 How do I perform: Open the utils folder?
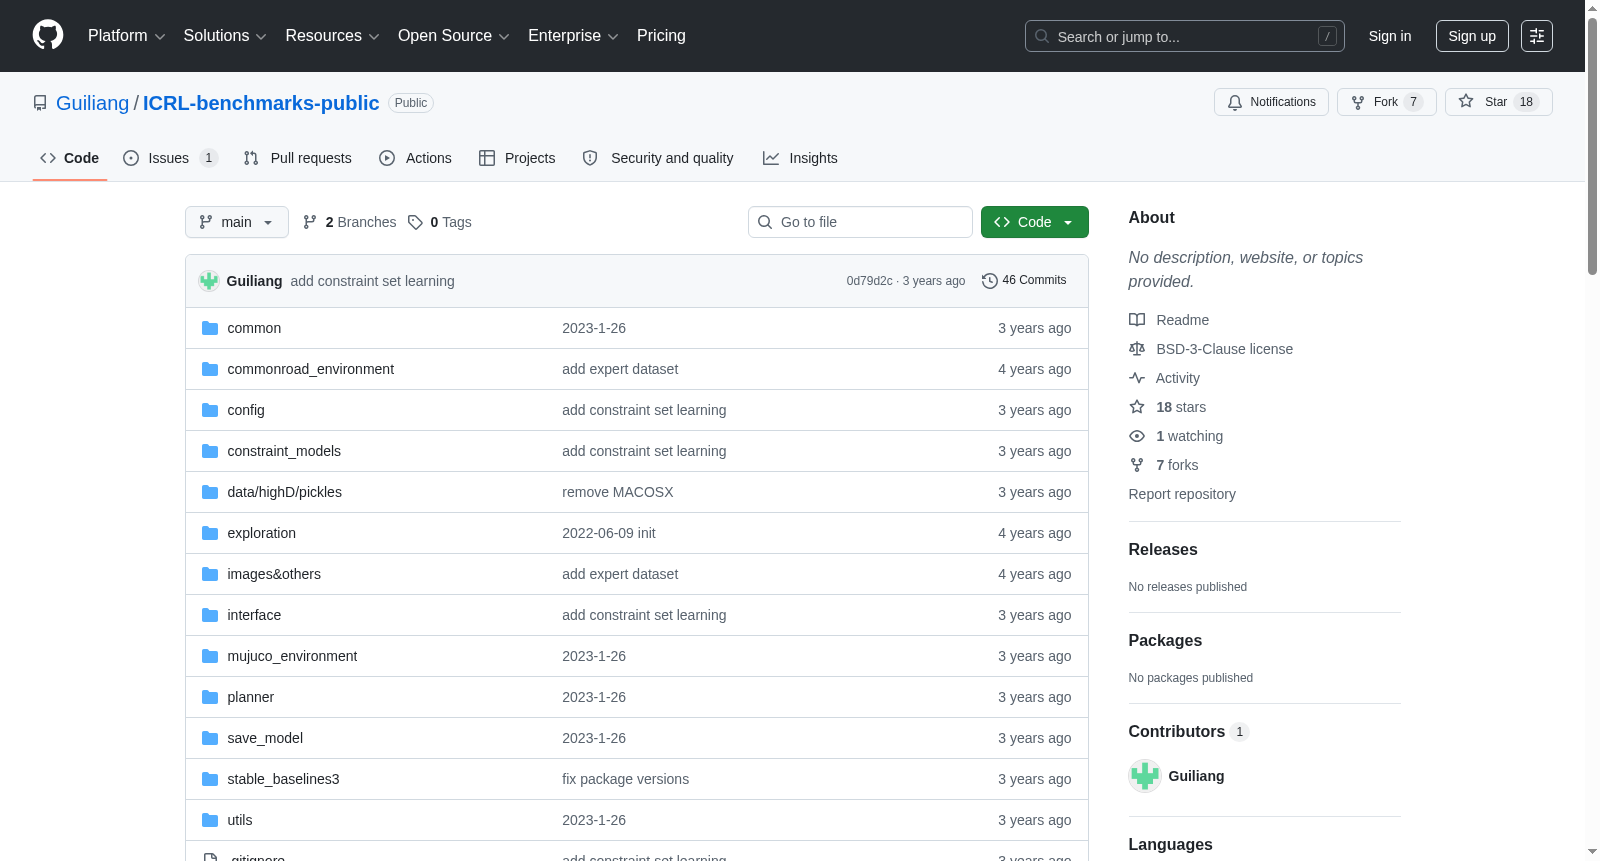(x=240, y=820)
